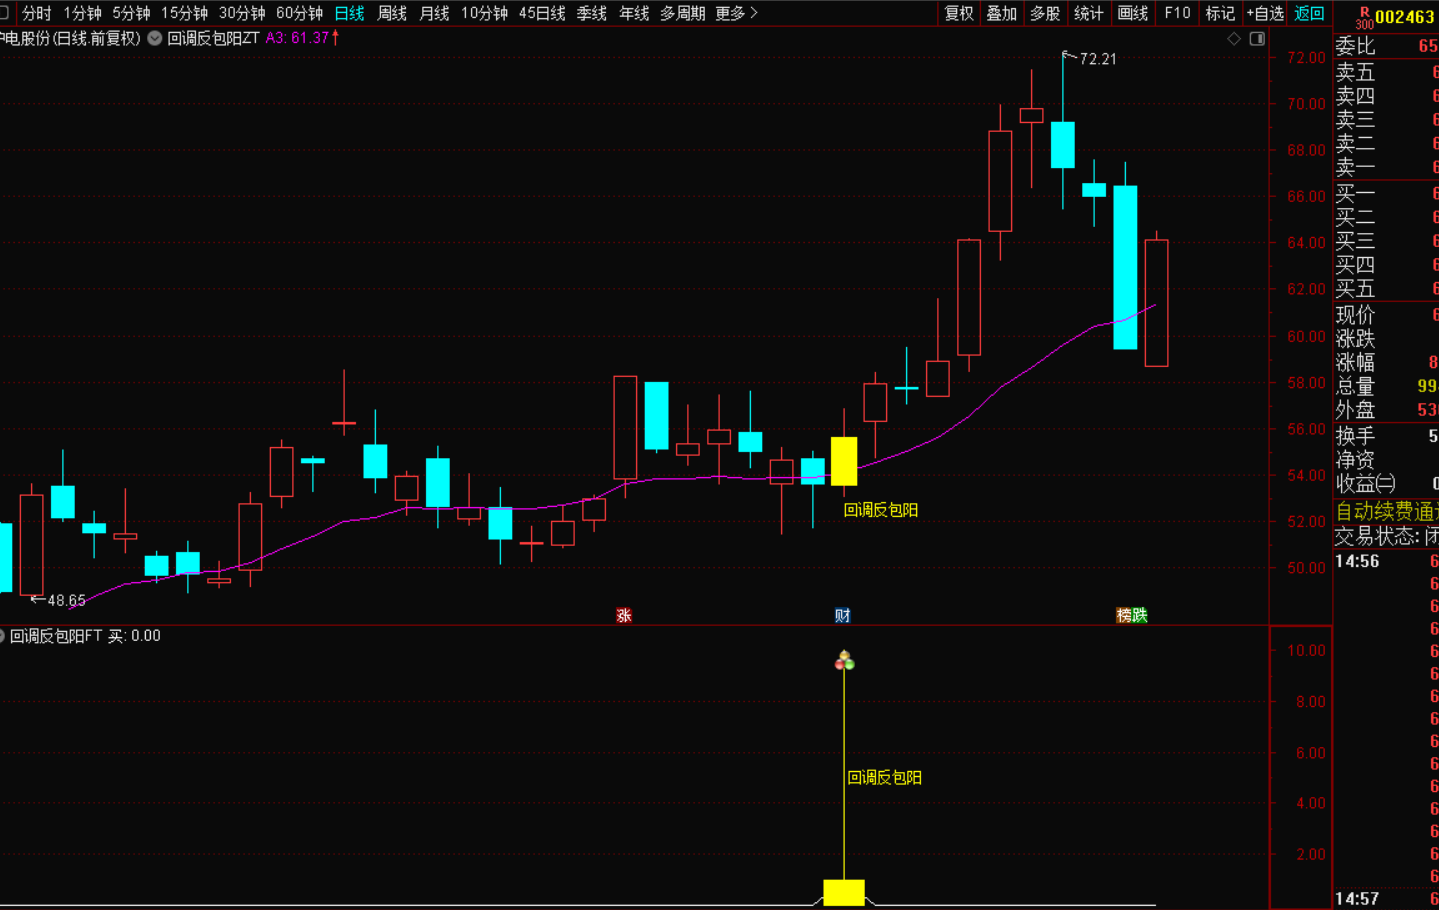Click the green 跌 event marker
The height and width of the screenshot is (910, 1439).
click(1140, 615)
